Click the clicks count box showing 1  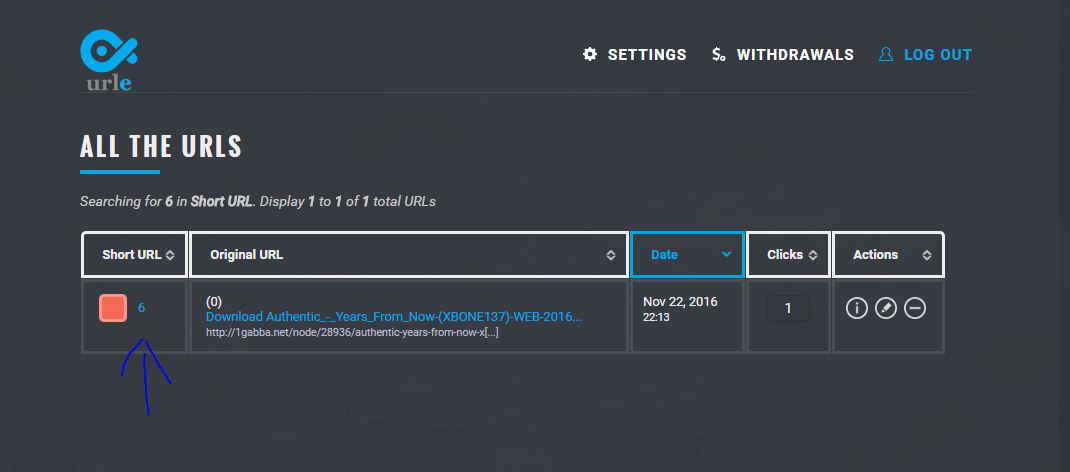(788, 308)
